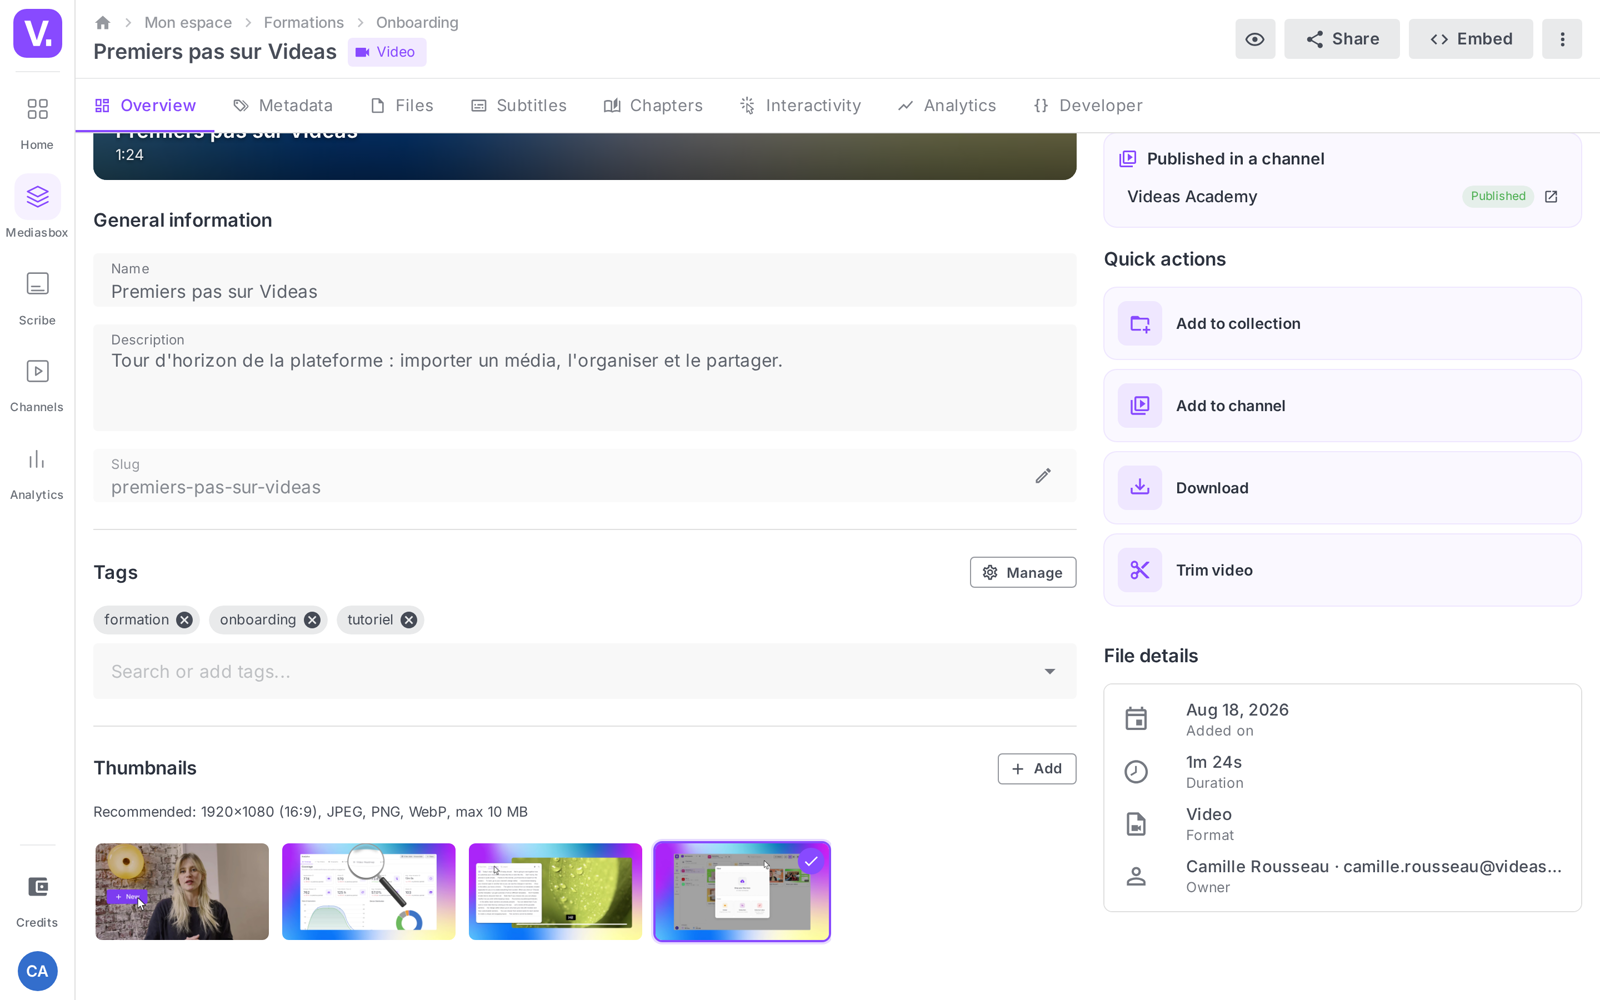Select the green leaf thumbnail
This screenshot has width=1600, height=1000.
tap(556, 892)
